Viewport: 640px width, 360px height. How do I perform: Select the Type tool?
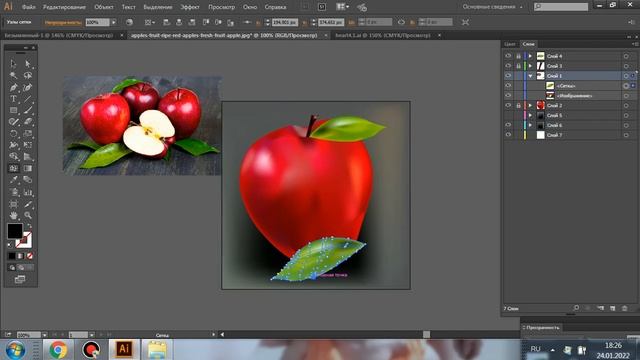pyautogui.click(x=13, y=99)
